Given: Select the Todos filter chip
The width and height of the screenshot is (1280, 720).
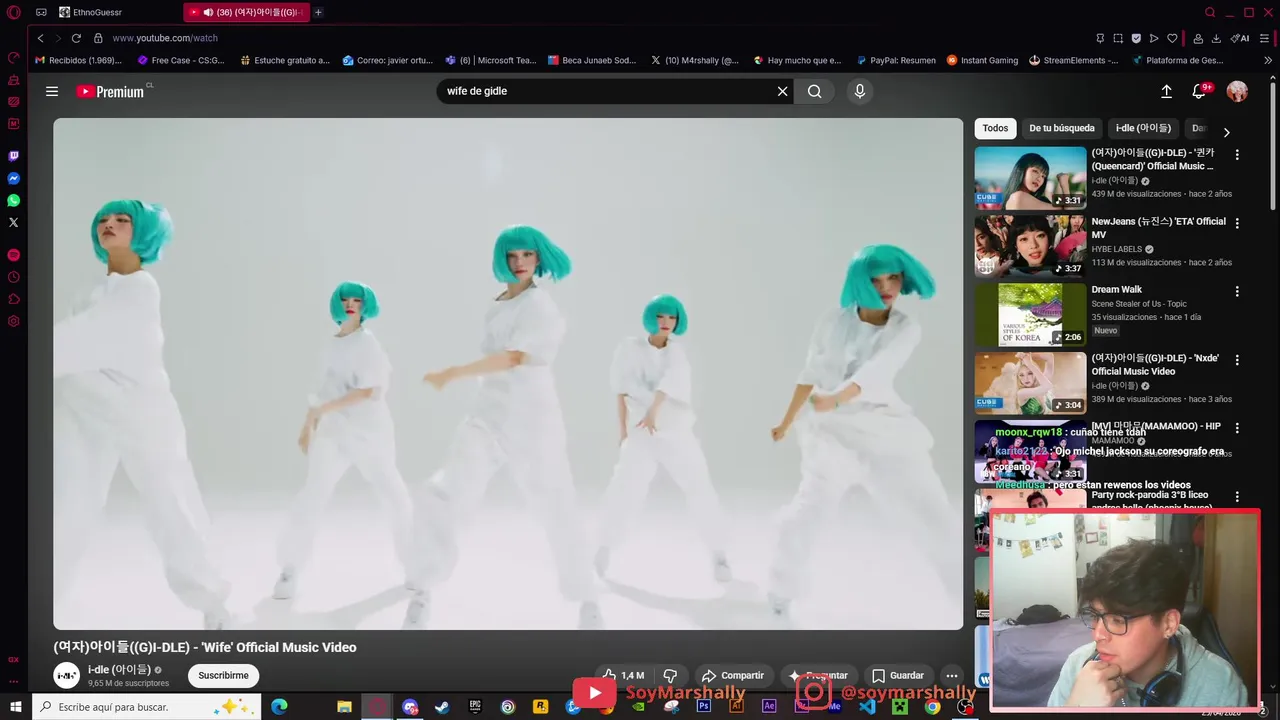Looking at the screenshot, I should tap(995, 128).
